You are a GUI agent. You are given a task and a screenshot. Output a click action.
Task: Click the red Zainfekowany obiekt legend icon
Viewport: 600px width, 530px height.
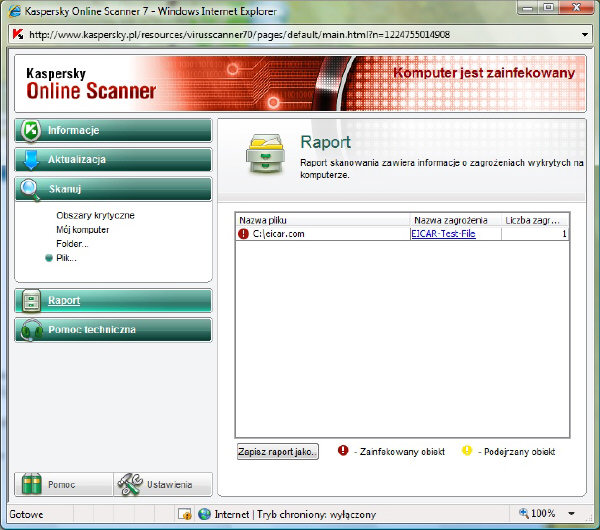(x=343, y=450)
